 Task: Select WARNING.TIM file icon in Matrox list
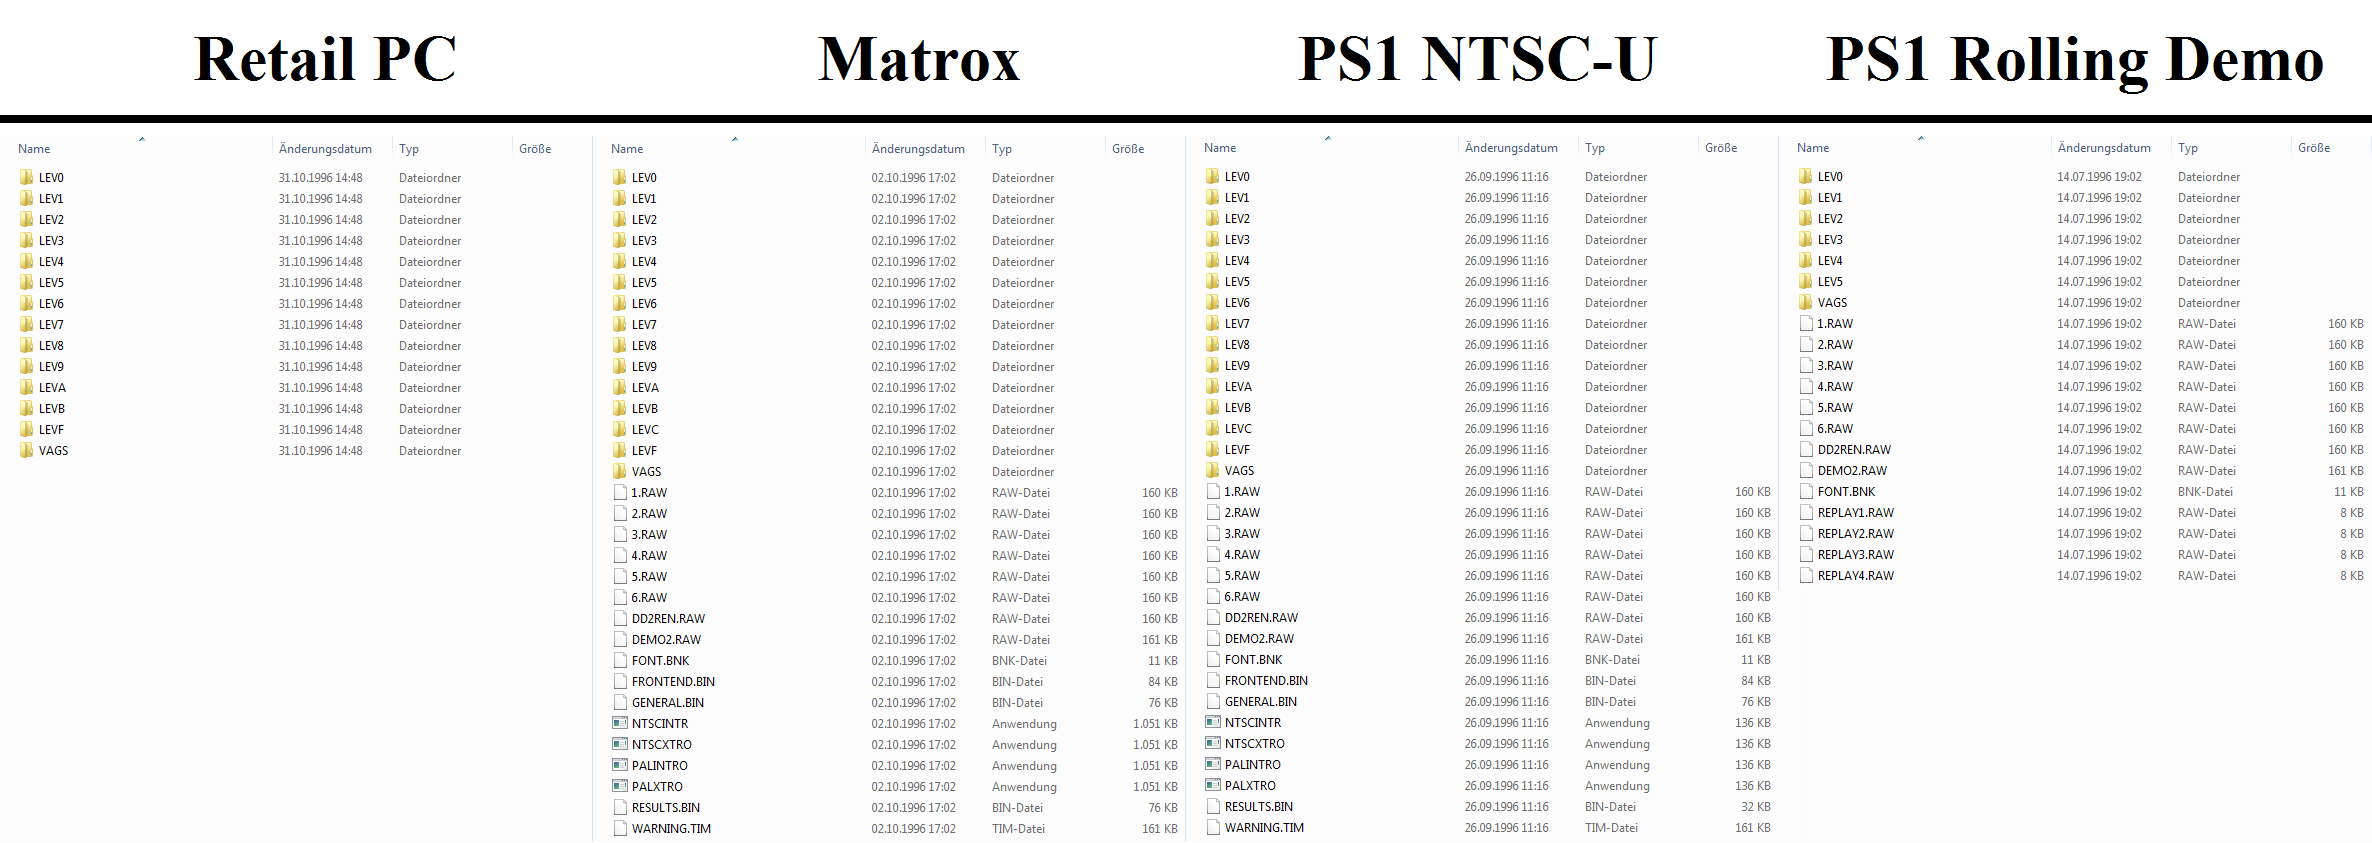620,829
